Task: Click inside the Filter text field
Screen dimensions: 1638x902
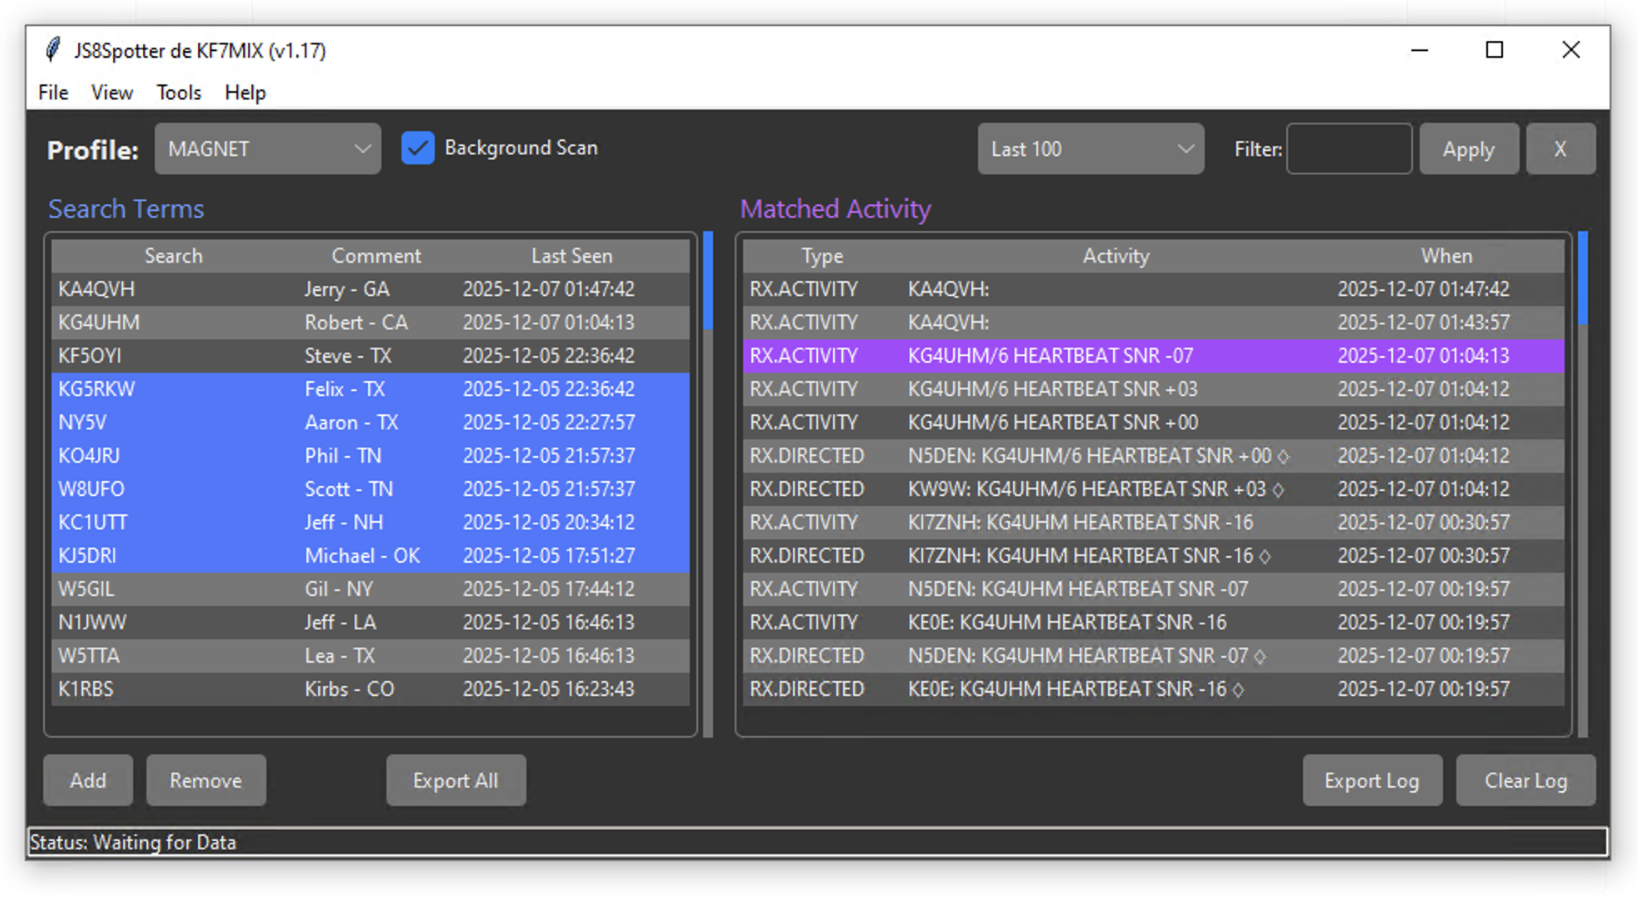Action: click(x=1348, y=149)
